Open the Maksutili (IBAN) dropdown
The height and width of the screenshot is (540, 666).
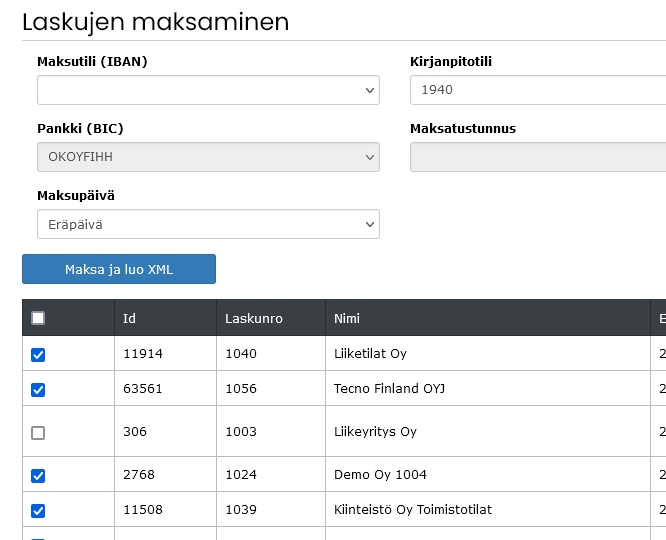[x=208, y=90]
